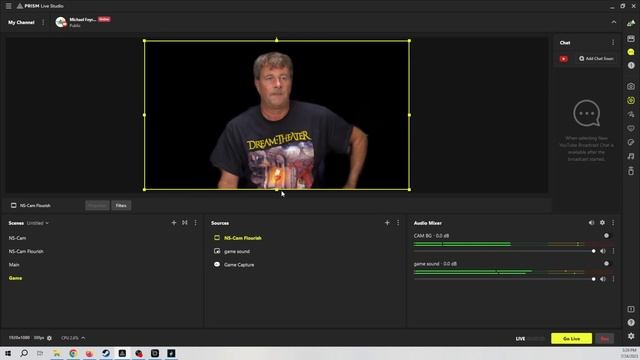Adjust the CAM BG volume slider
This screenshot has width=640, height=360.
point(504,251)
